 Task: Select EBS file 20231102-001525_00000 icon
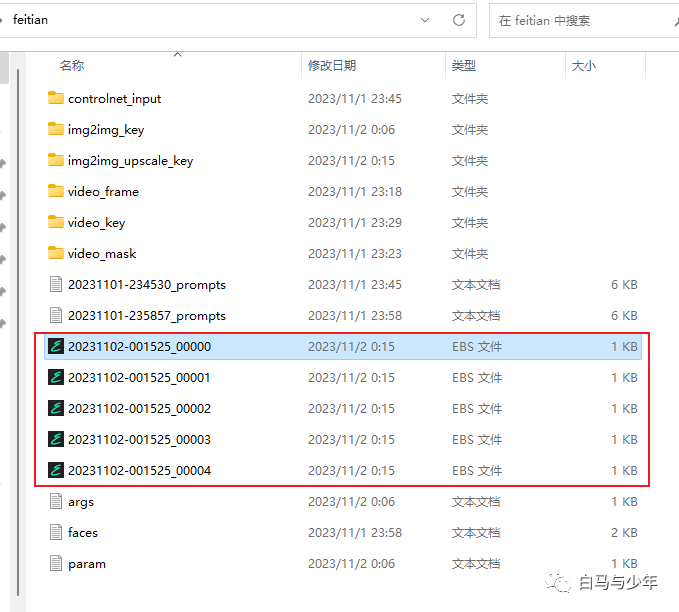tap(56, 346)
